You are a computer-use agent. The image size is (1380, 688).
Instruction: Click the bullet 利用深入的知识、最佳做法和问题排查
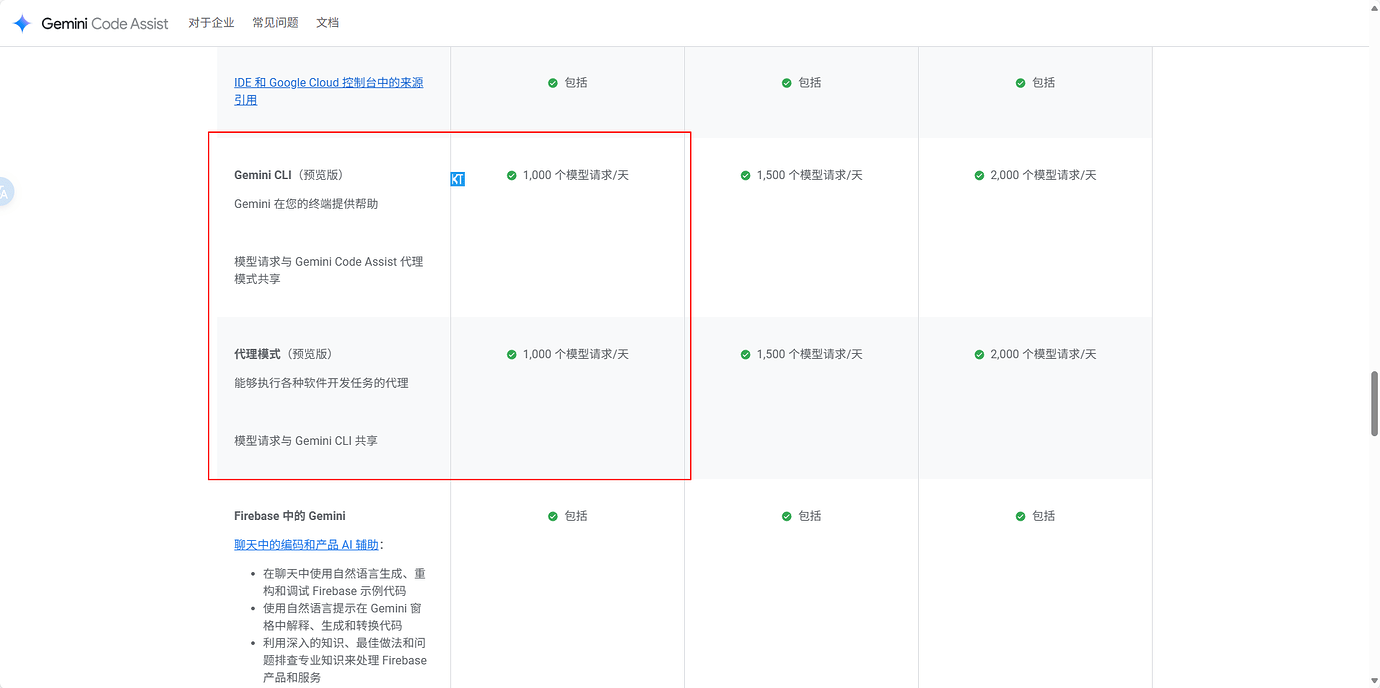(x=344, y=660)
